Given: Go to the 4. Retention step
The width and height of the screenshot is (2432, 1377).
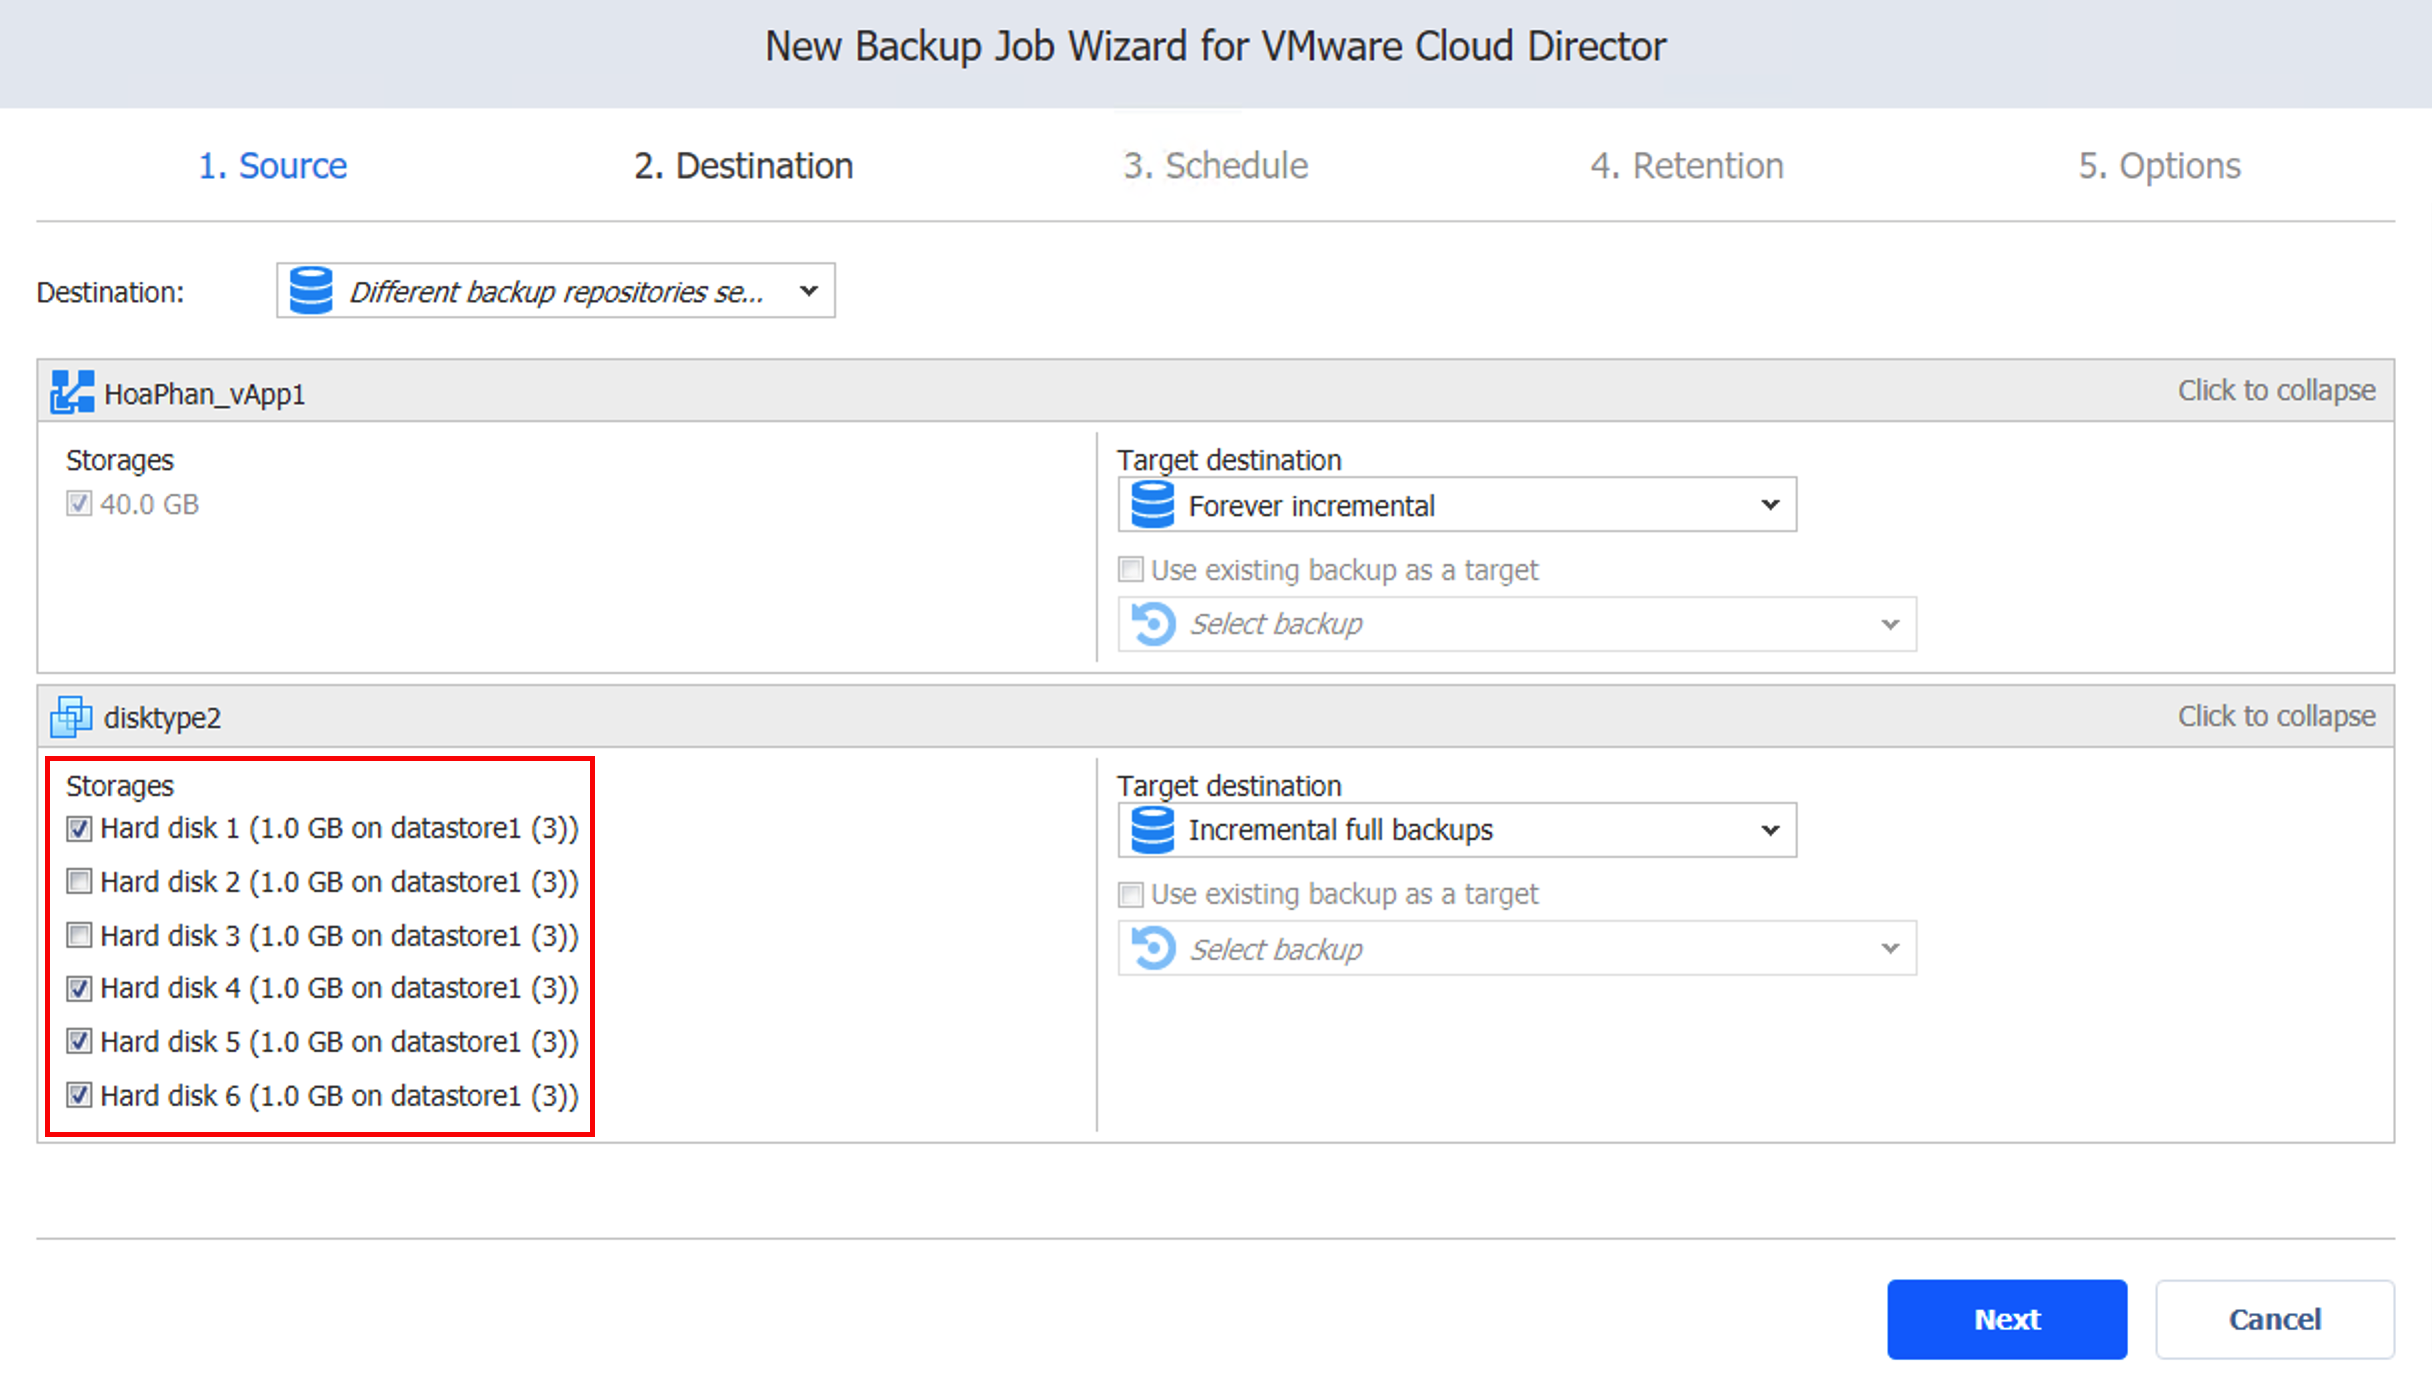Looking at the screenshot, I should pos(1687,166).
